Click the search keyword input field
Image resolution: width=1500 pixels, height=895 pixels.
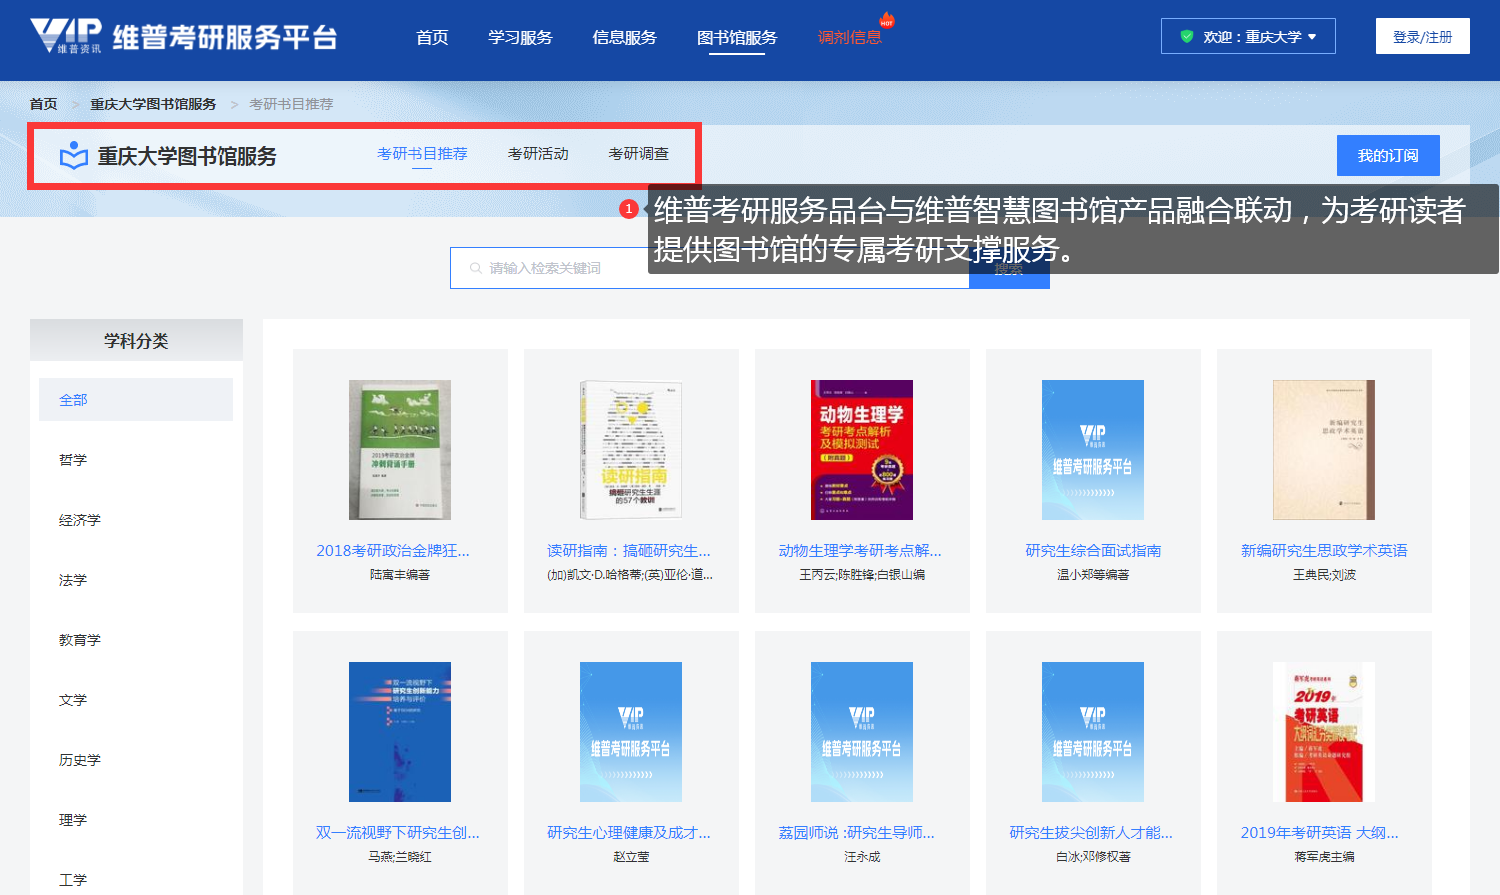[x=560, y=268]
